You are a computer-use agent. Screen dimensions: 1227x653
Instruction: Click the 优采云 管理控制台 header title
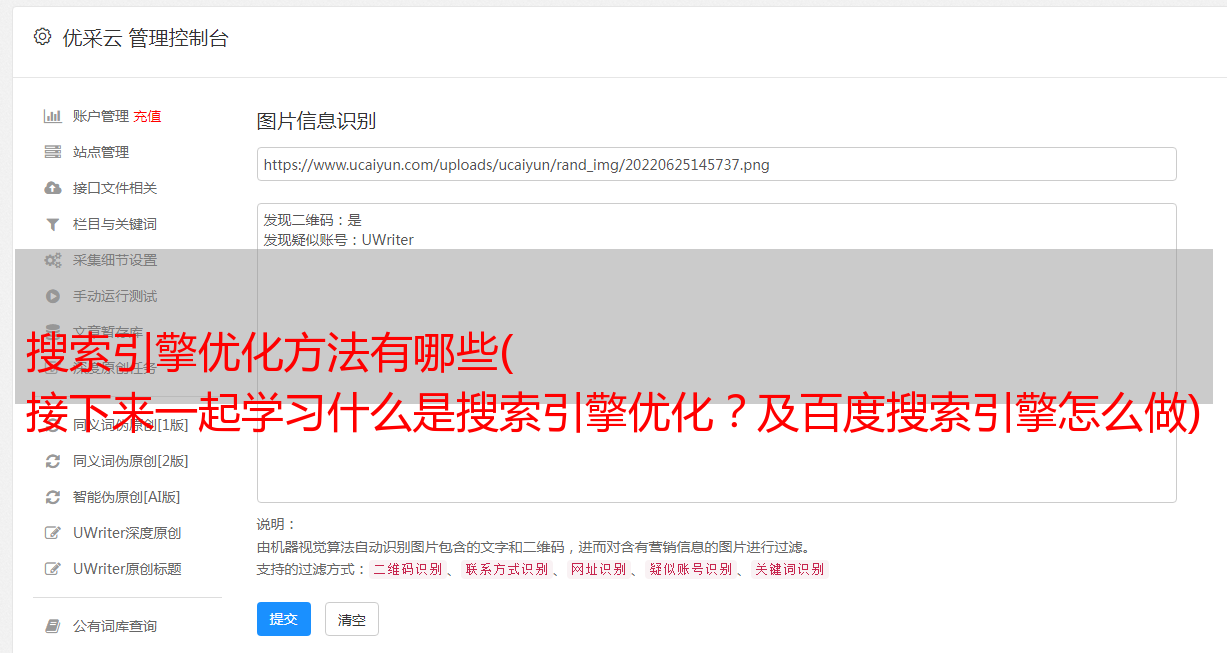click(x=145, y=38)
